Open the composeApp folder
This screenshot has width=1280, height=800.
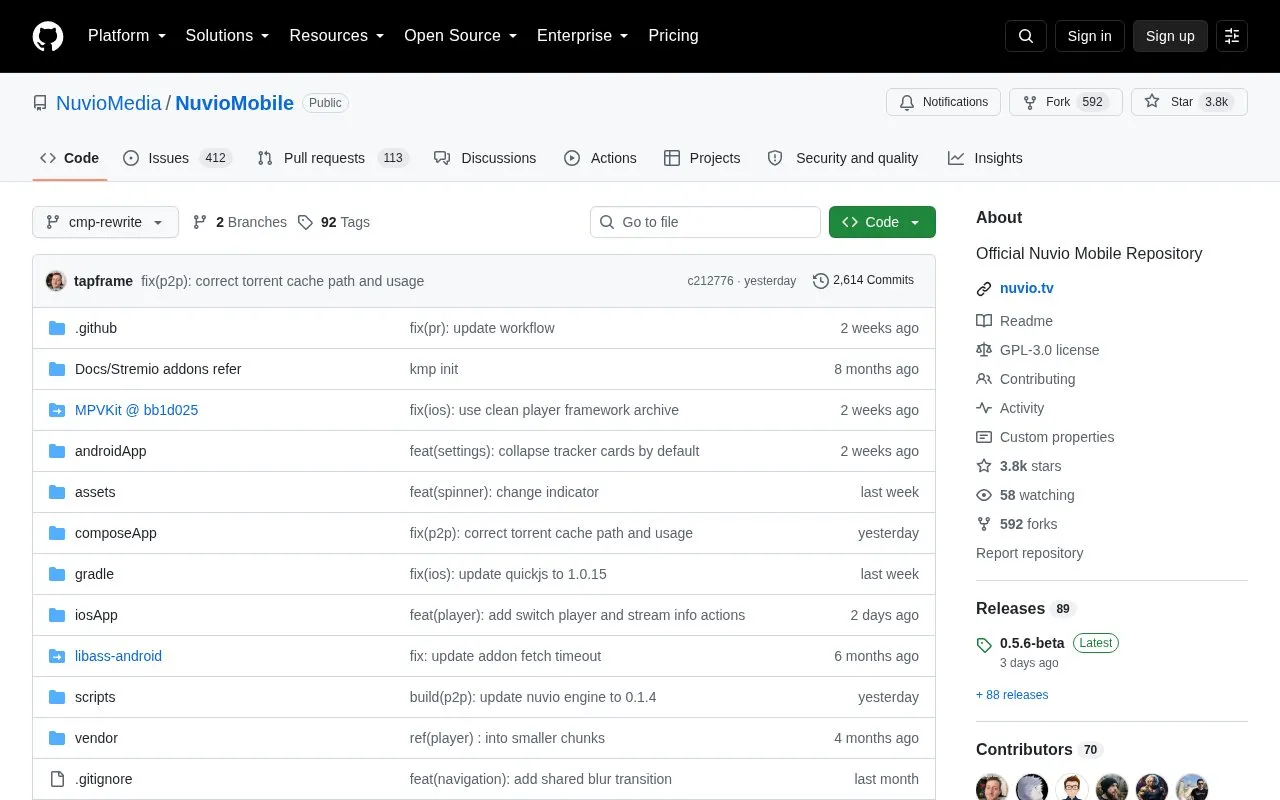(116, 533)
